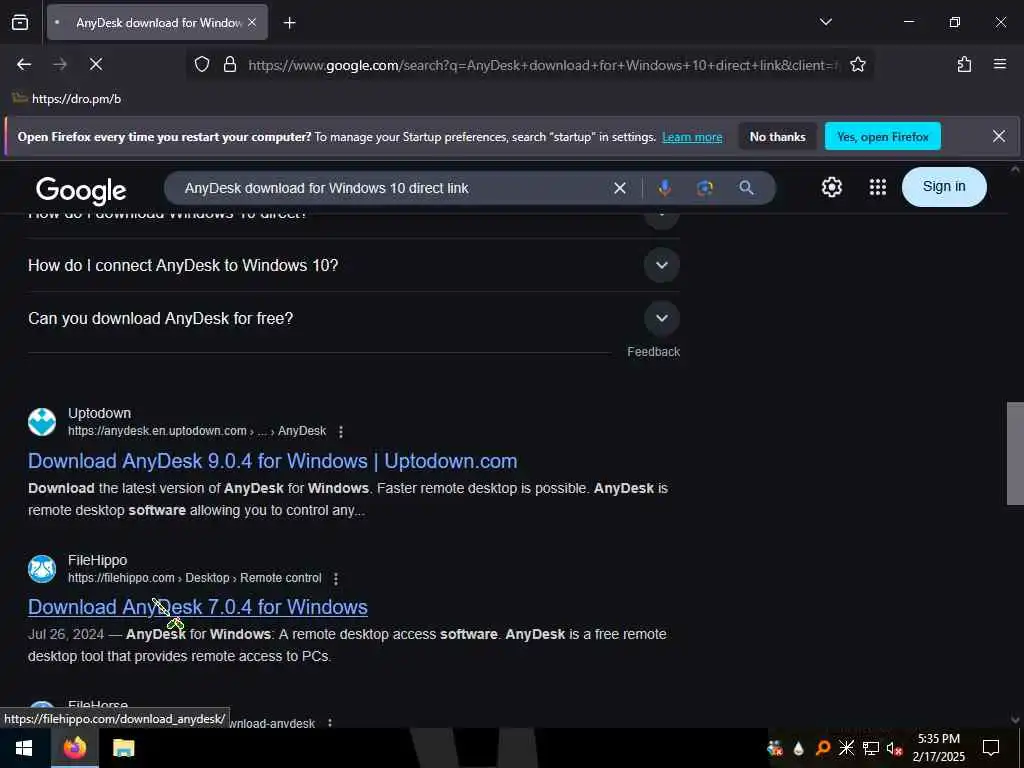The width and height of the screenshot is (1024, 768).
Task: Click the Feedback link
Action: click(653, 351)
